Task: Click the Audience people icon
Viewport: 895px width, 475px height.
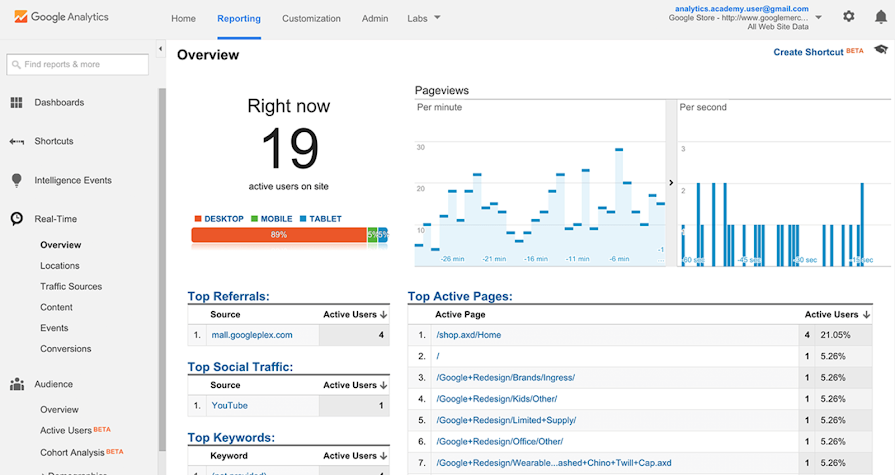Action: tap(17, 384)
